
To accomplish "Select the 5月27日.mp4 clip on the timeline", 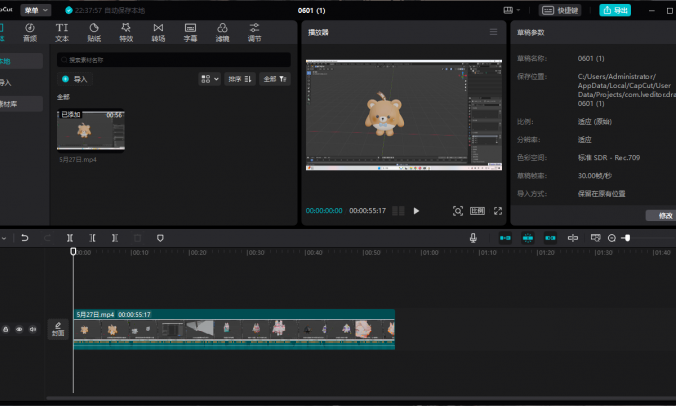I will click(x=234, y=329).
